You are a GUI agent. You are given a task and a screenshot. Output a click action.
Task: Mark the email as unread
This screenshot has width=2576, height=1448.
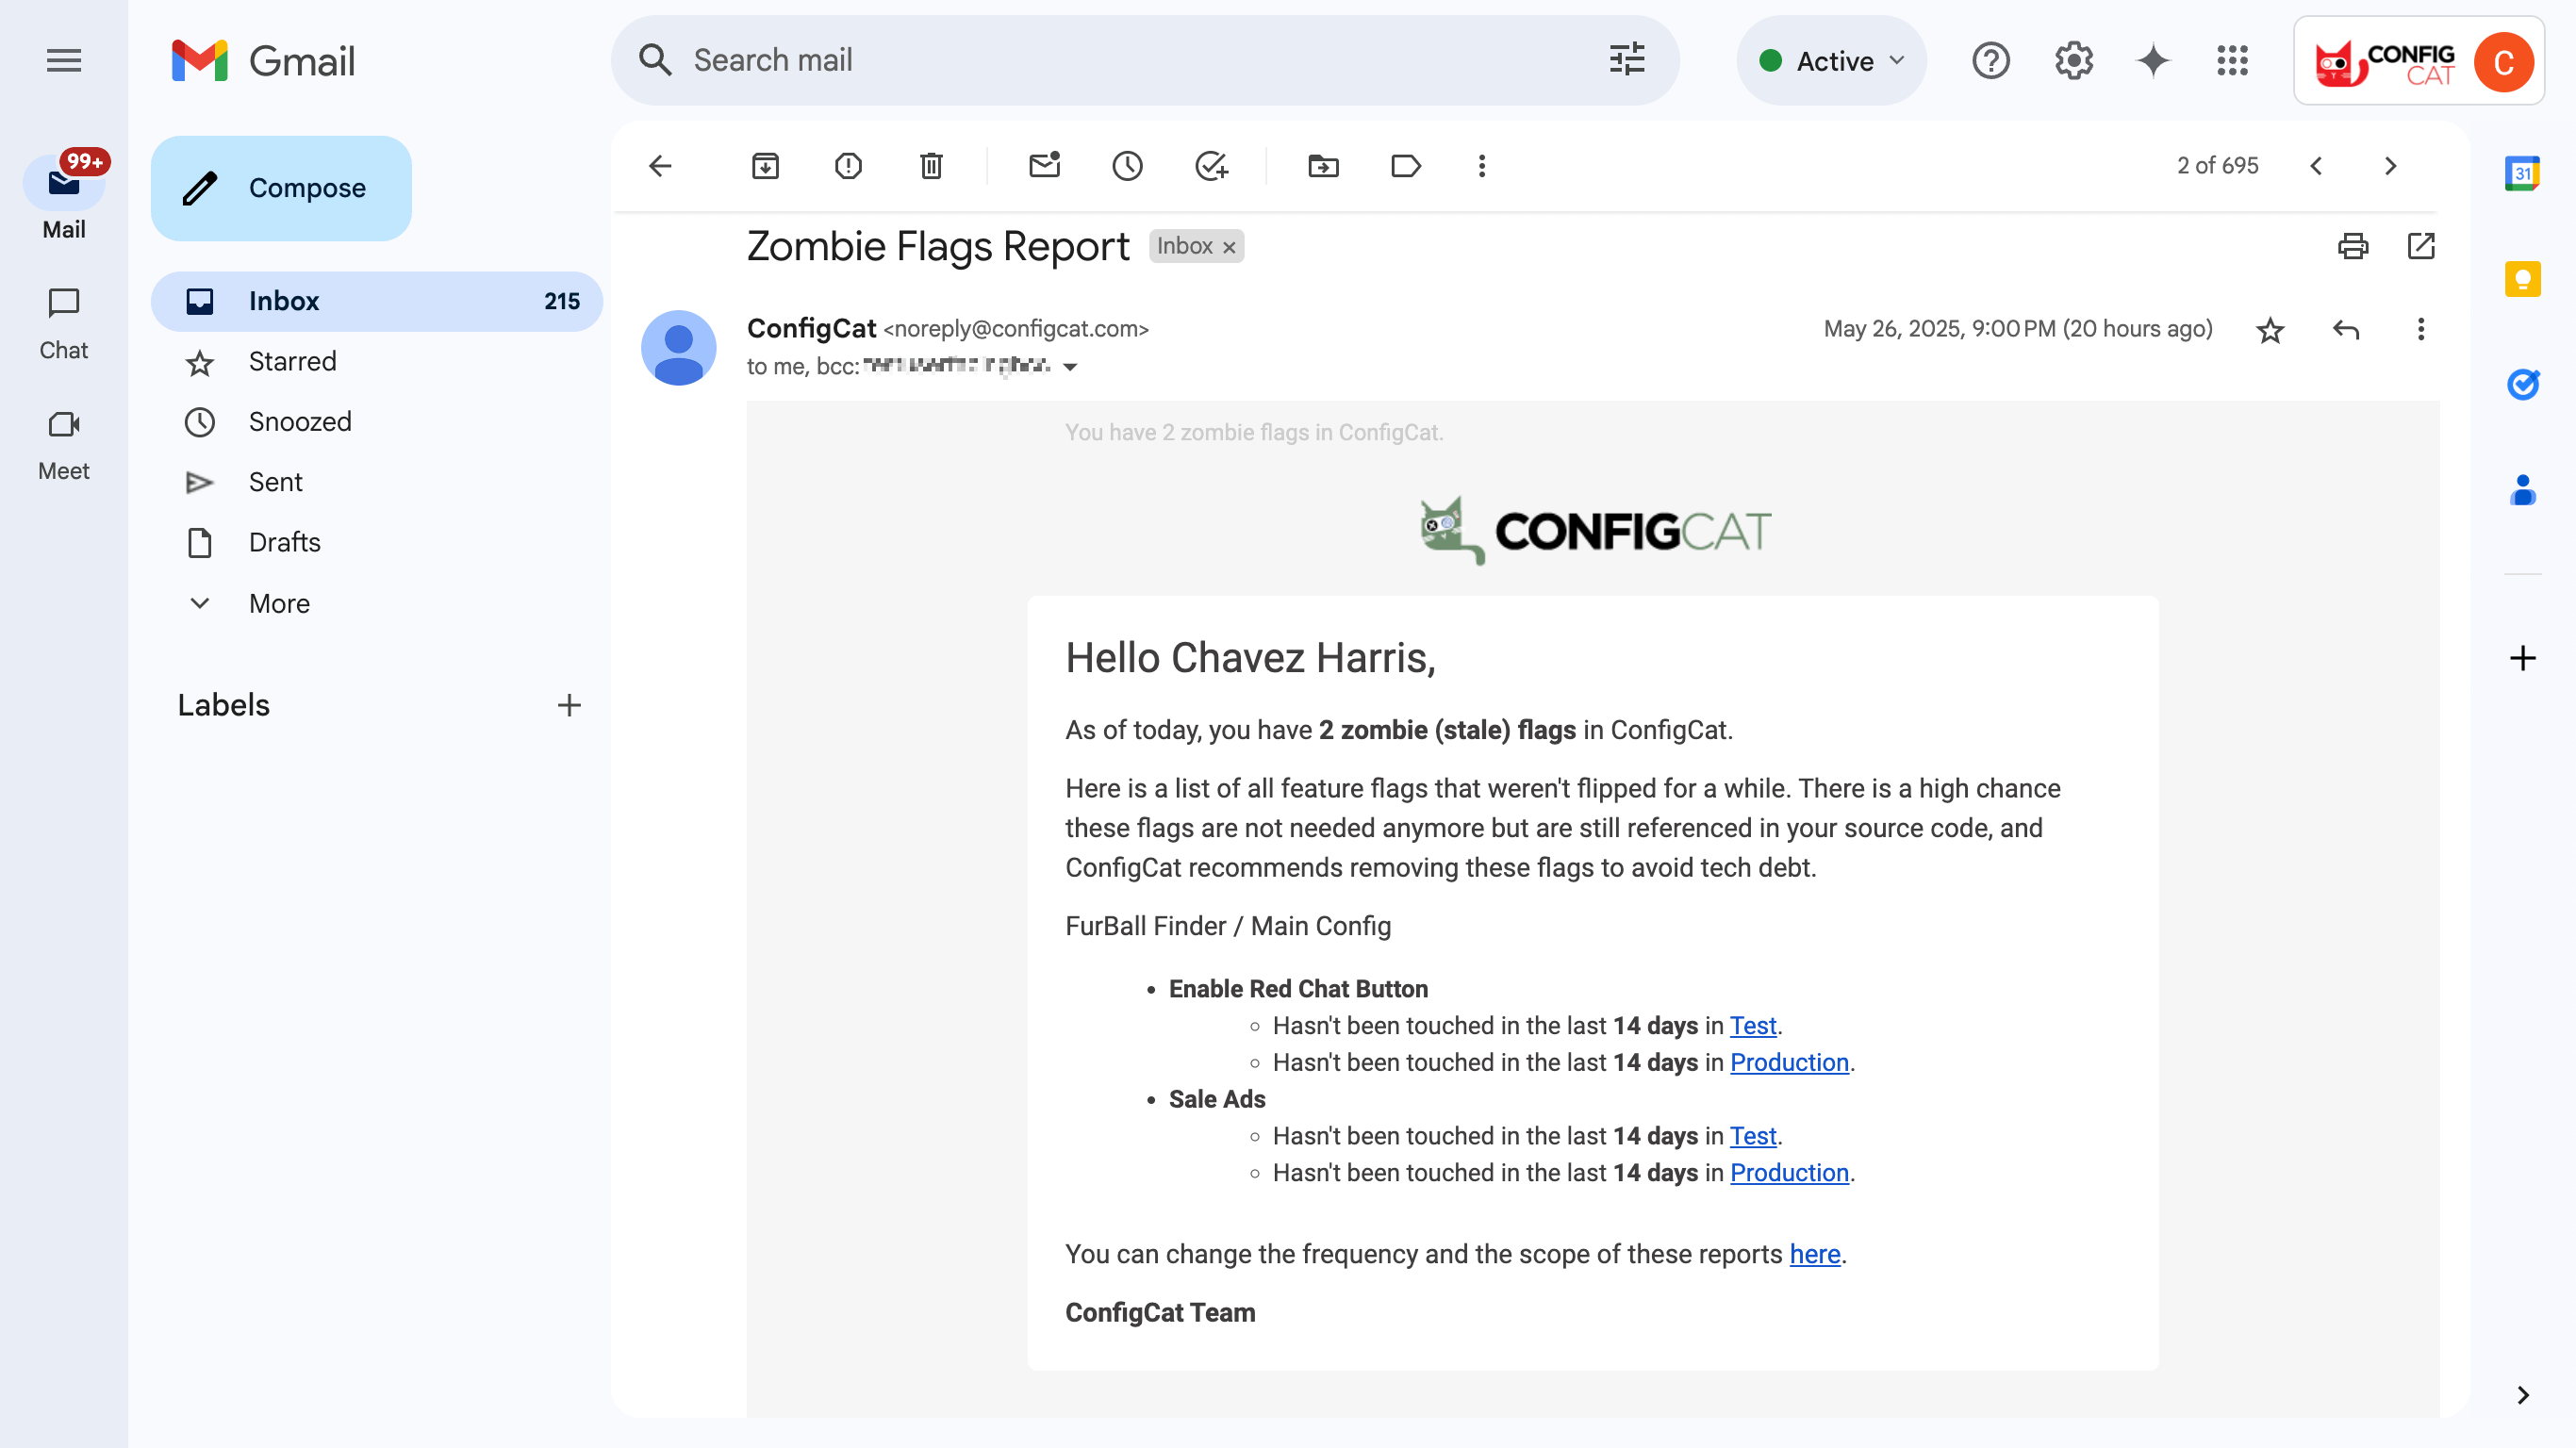tap(1045, 166)
